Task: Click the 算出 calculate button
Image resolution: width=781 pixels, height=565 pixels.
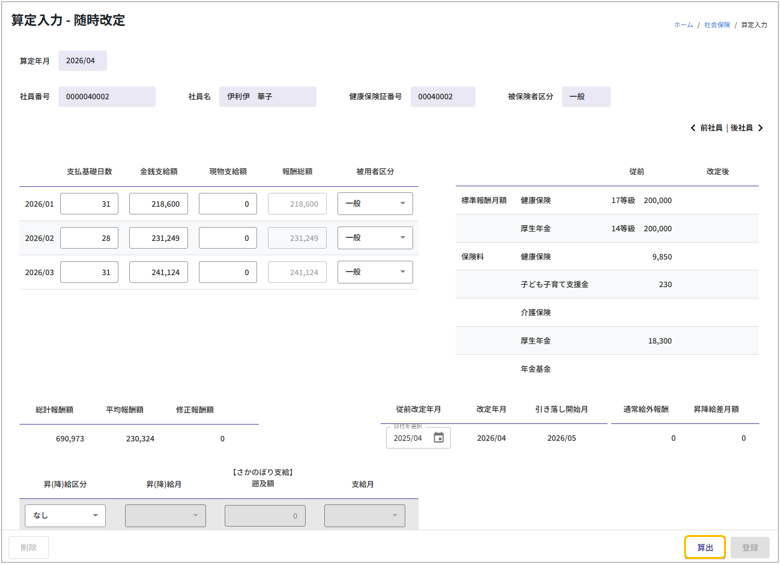Action: (x=705, y=548)
